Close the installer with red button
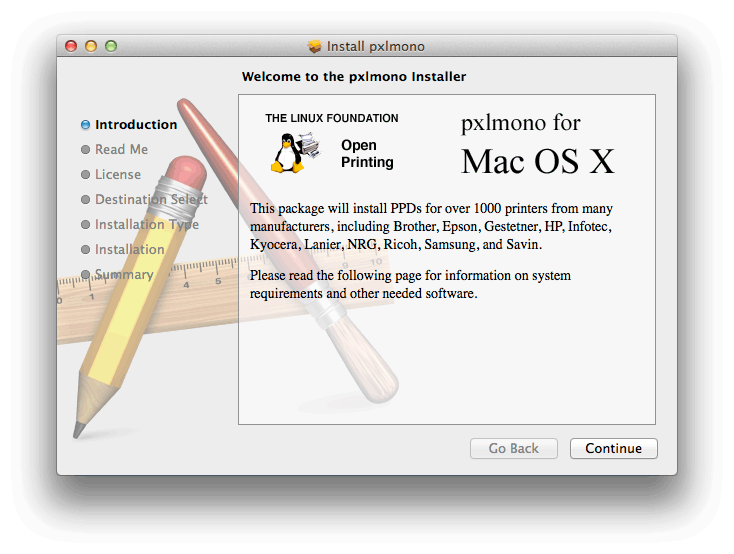 [71, 46]
